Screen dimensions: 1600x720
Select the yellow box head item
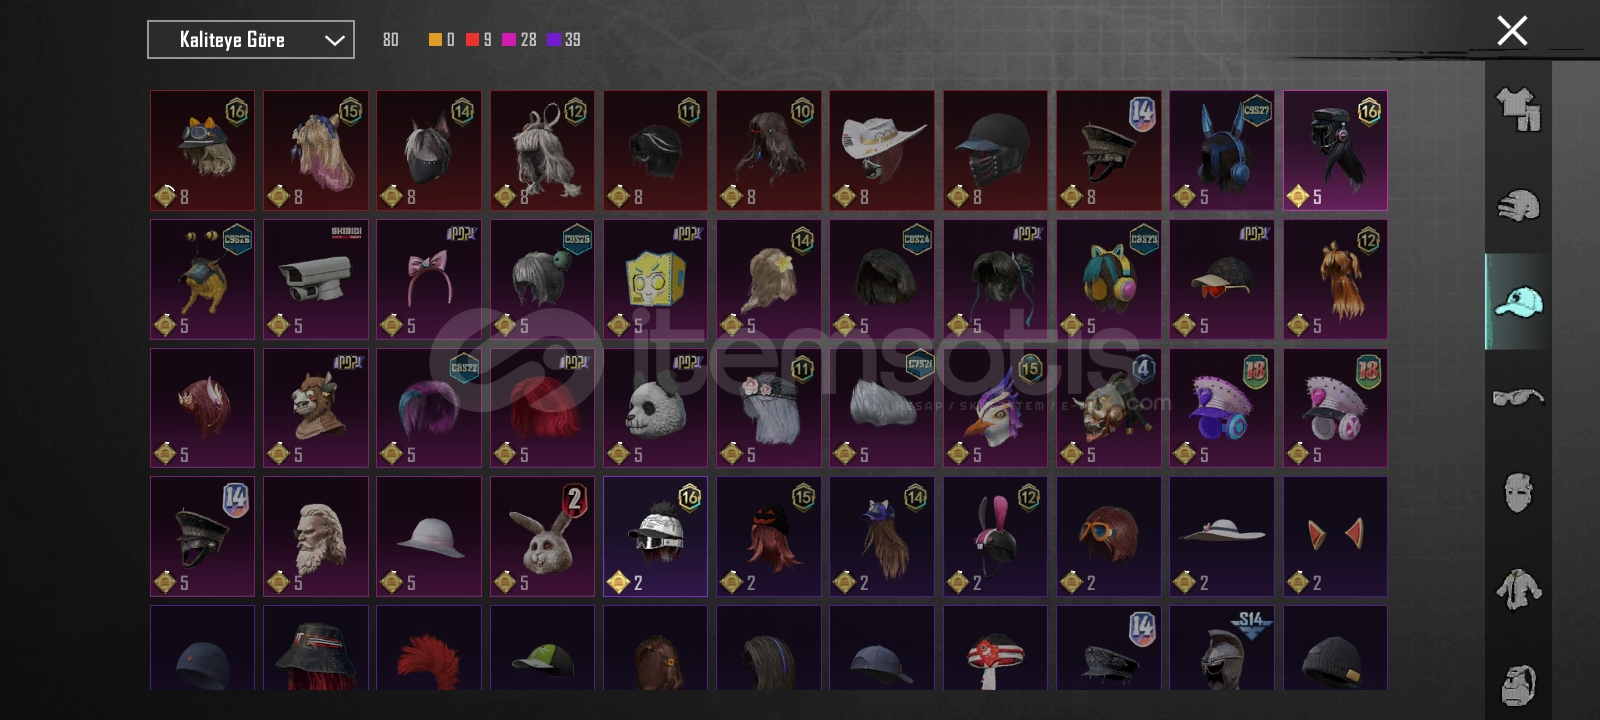[x=655, y=279]
